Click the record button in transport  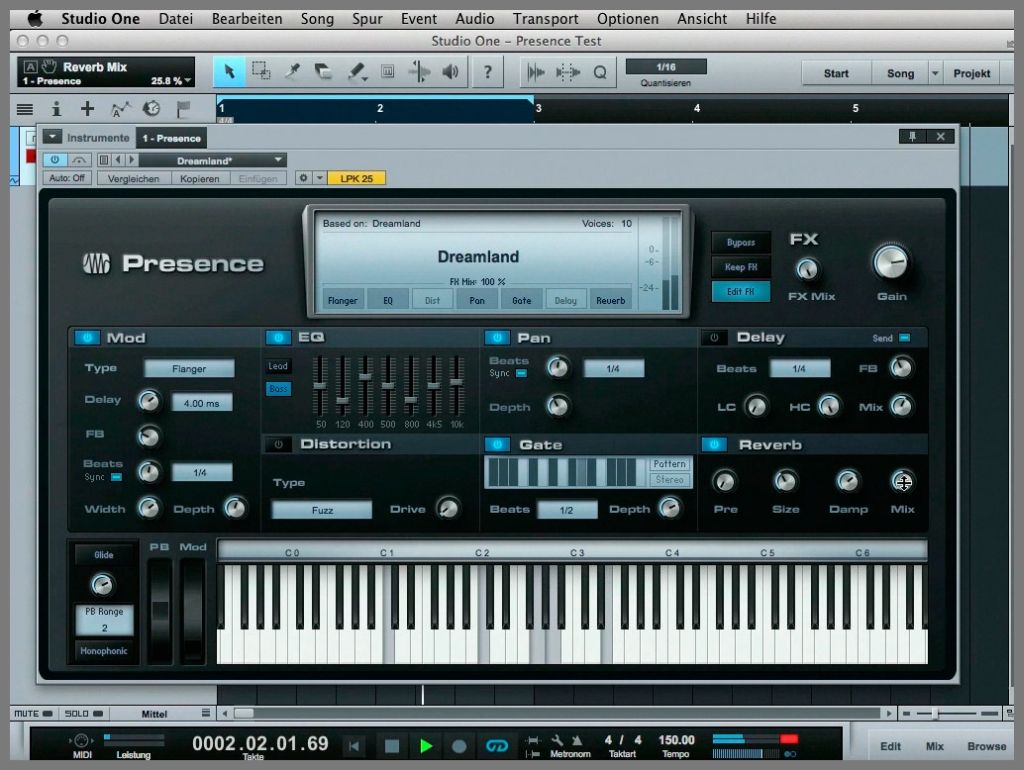pyautogui.click(x=459, y=745)
